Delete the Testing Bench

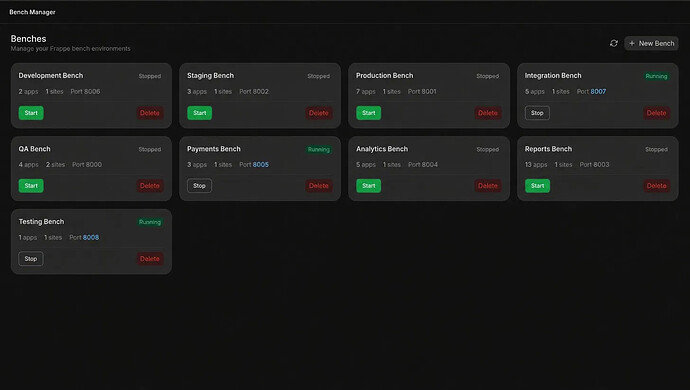pyautogui.click(x=150, y=259)
